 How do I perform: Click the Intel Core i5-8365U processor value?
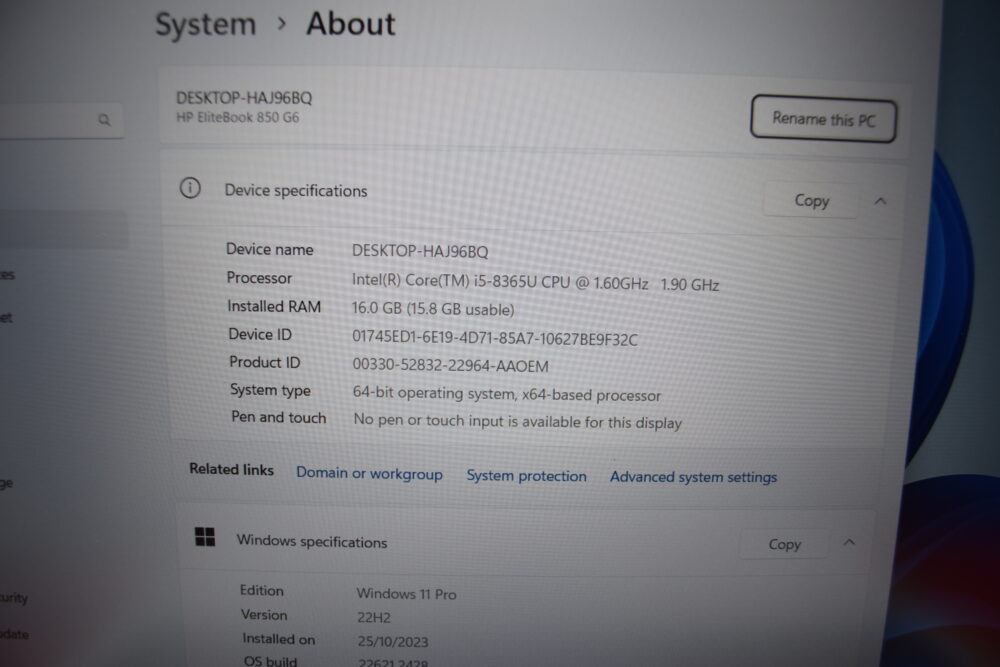535,282
